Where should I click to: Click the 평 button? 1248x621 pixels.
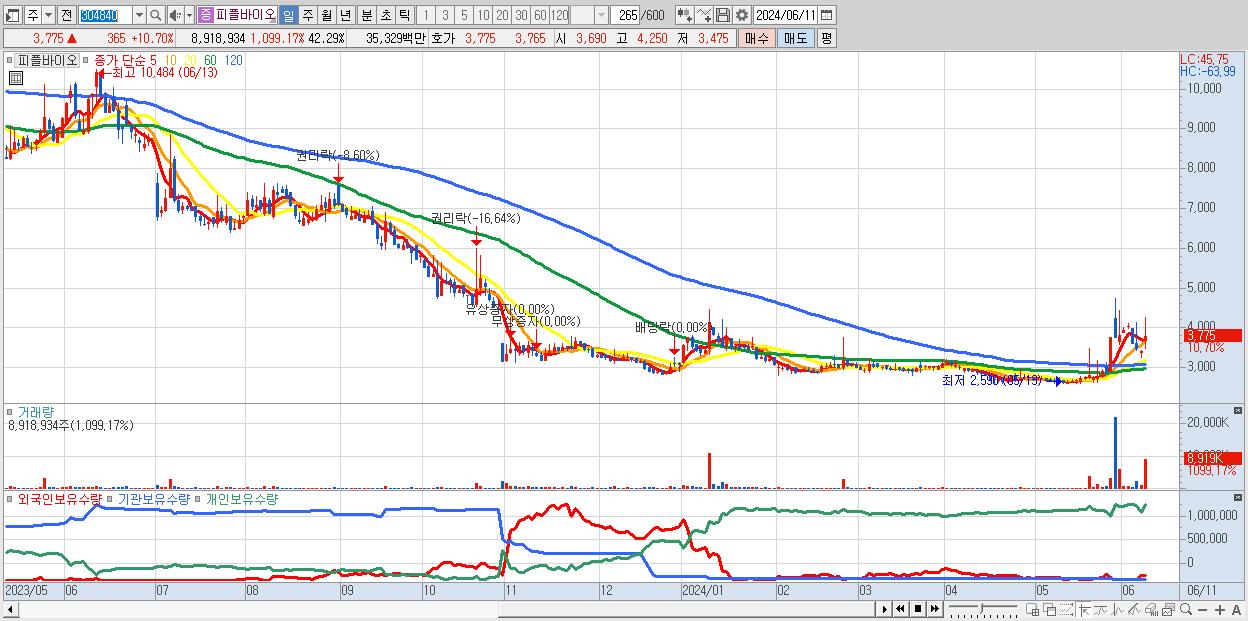[x=826, y=38]
